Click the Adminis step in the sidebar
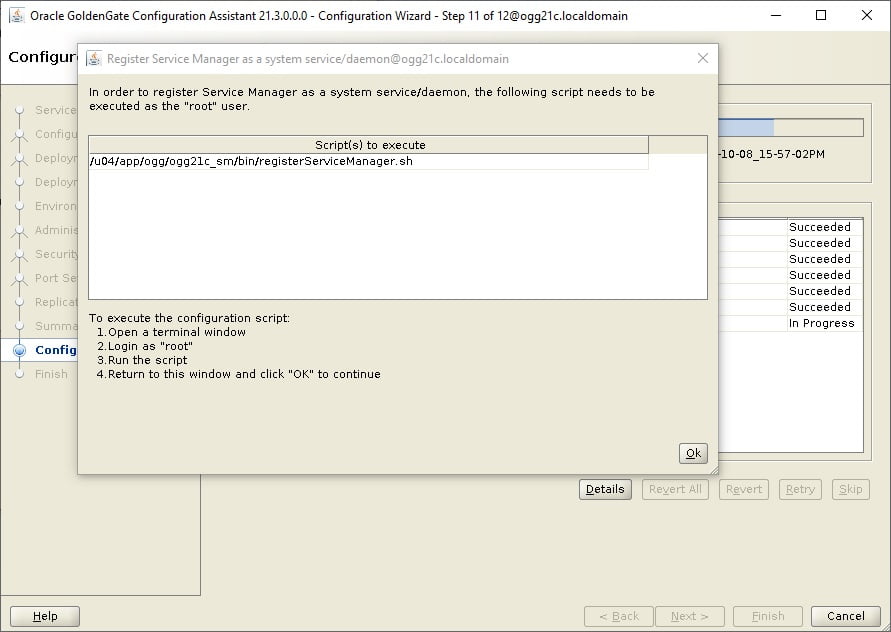Screen dimensions: 891x632 point(56,230)
